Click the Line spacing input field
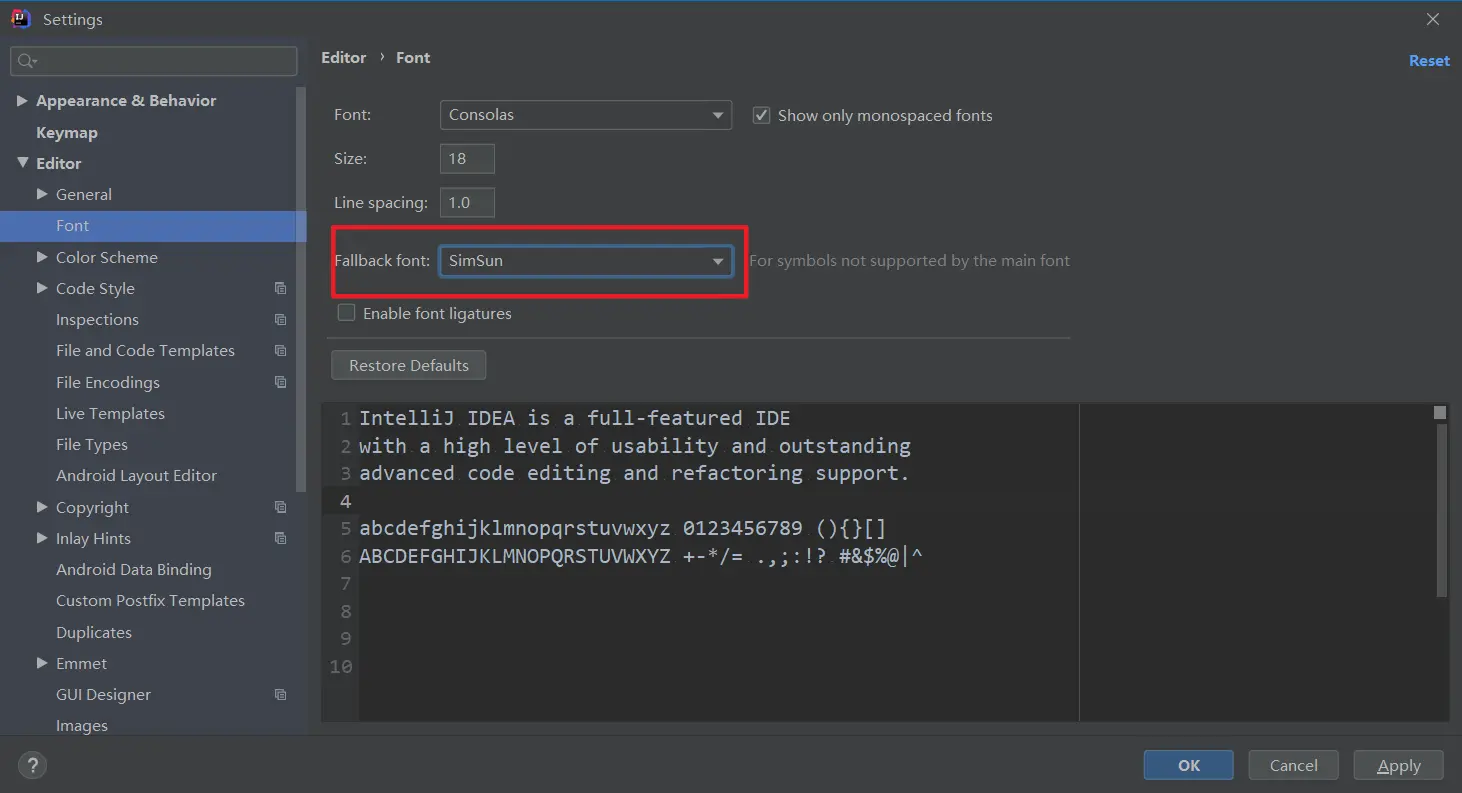 coord(467,203)
